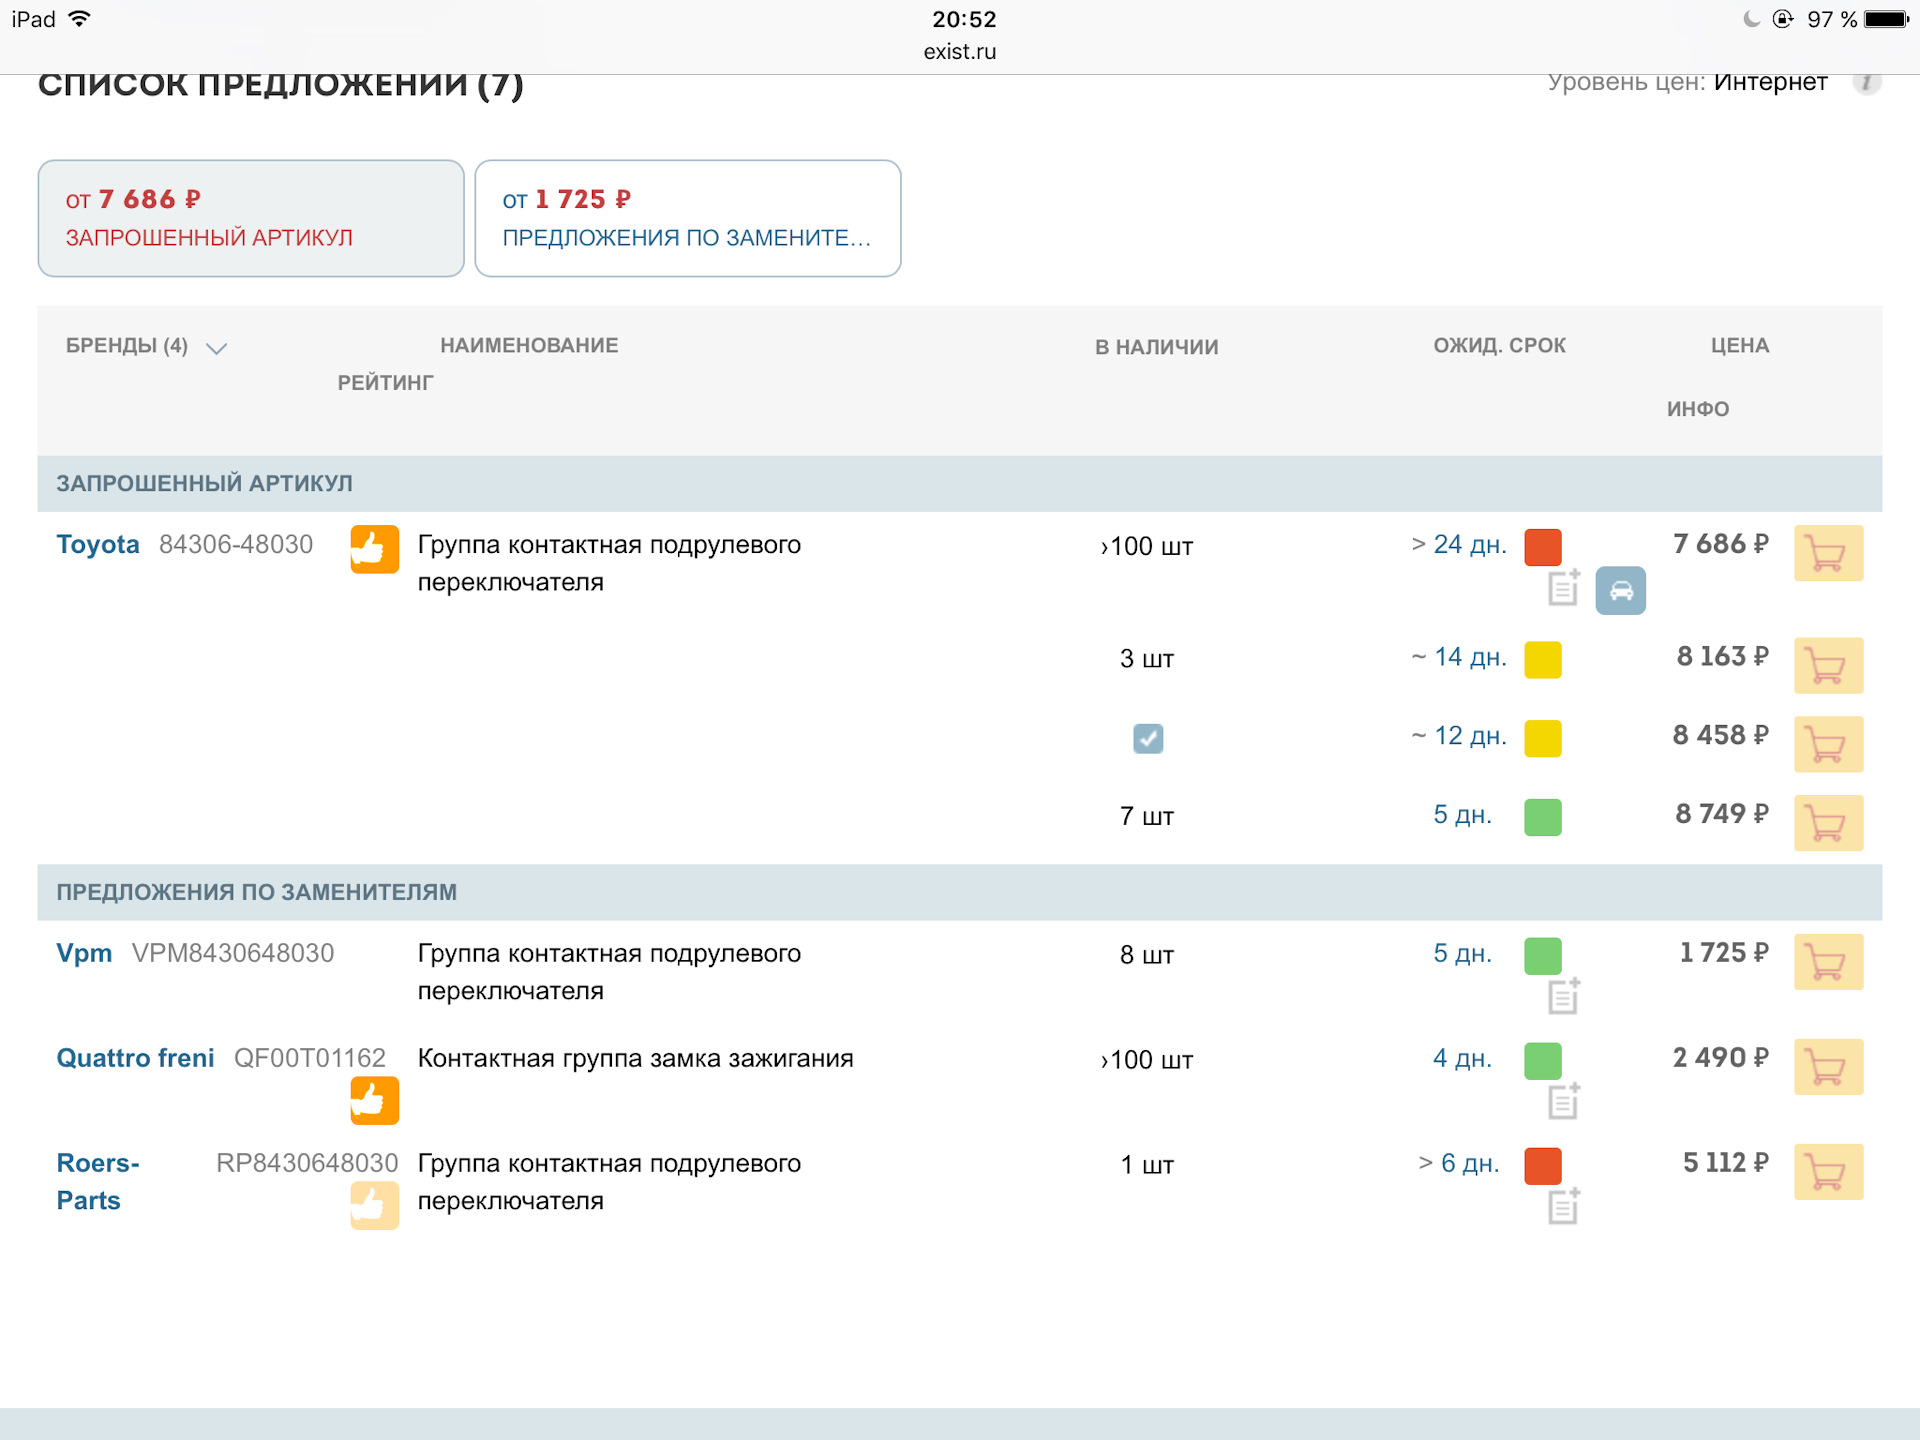The image size is (1920, 1440).
Task: Click 'Контактная группа замка зажигания' name
Action: (x=636, y=1058)
